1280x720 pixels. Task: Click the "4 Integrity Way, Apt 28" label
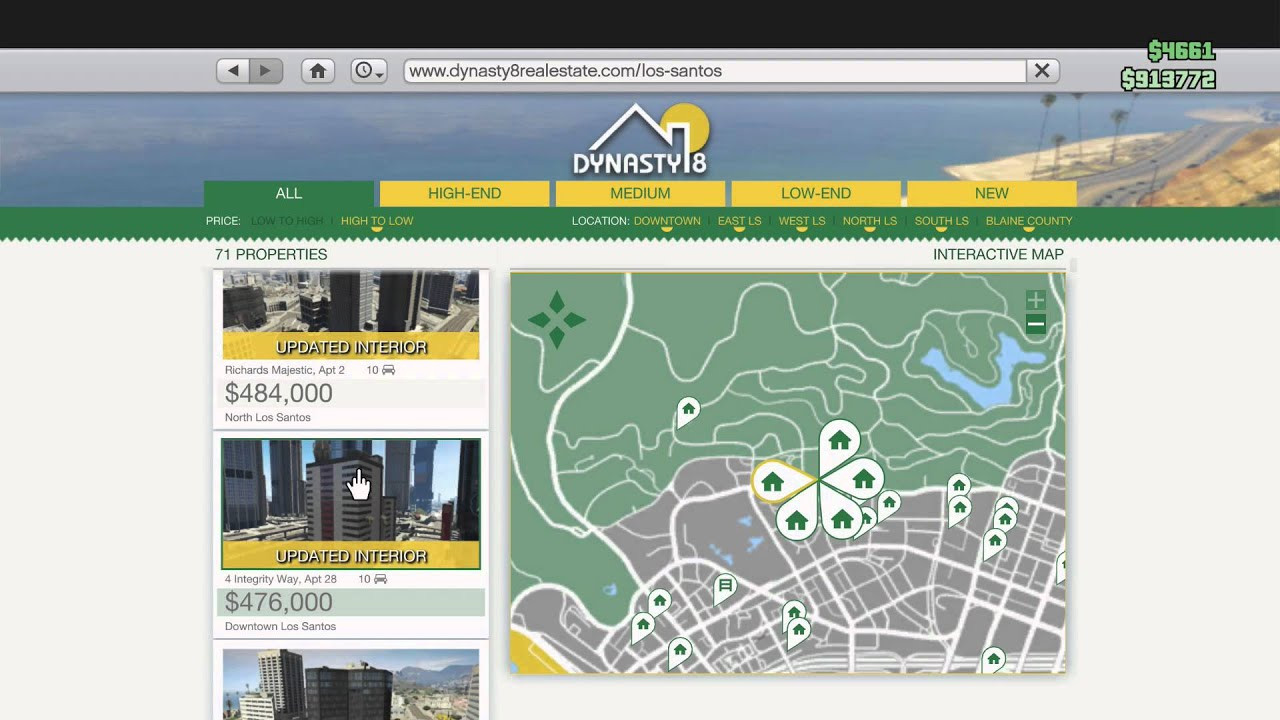coord(281,579)
